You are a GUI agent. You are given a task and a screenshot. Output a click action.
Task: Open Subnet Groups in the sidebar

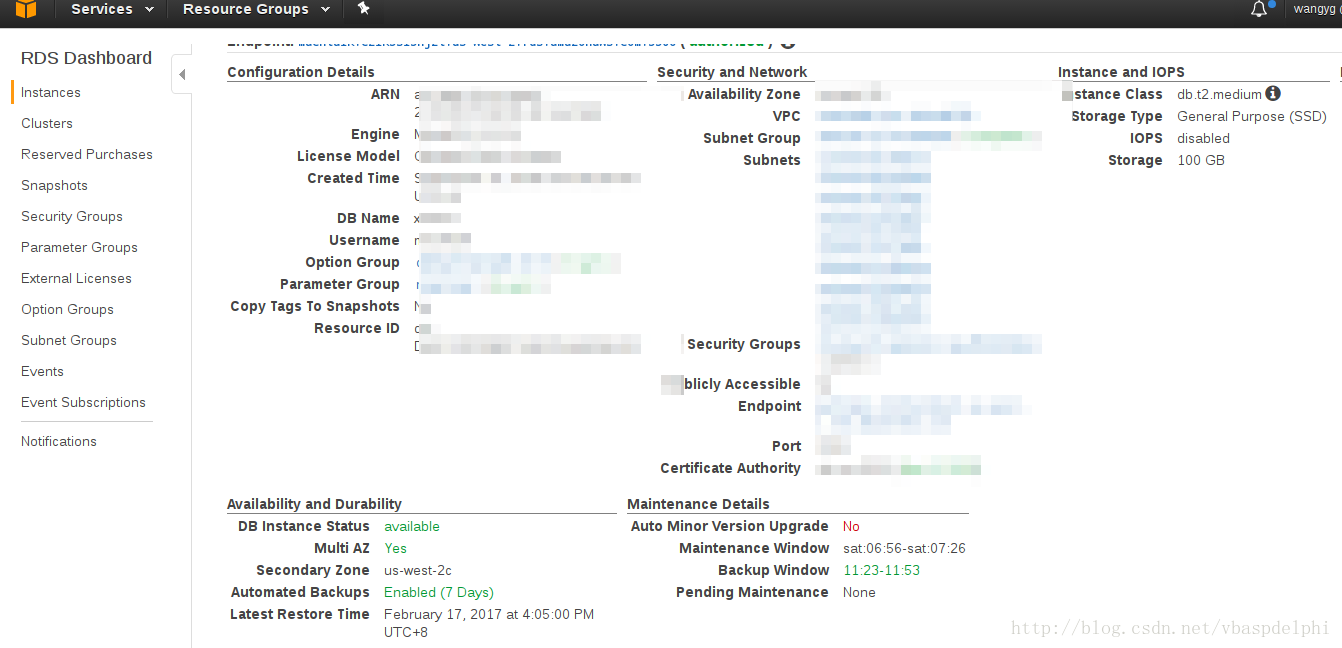coord(69,340)
